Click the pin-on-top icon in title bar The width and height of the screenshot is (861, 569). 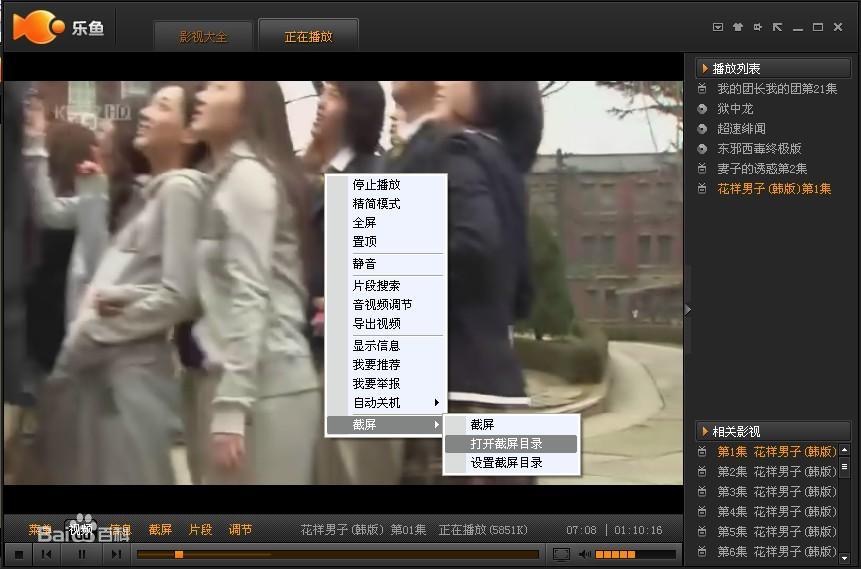[x=758, y=27]
